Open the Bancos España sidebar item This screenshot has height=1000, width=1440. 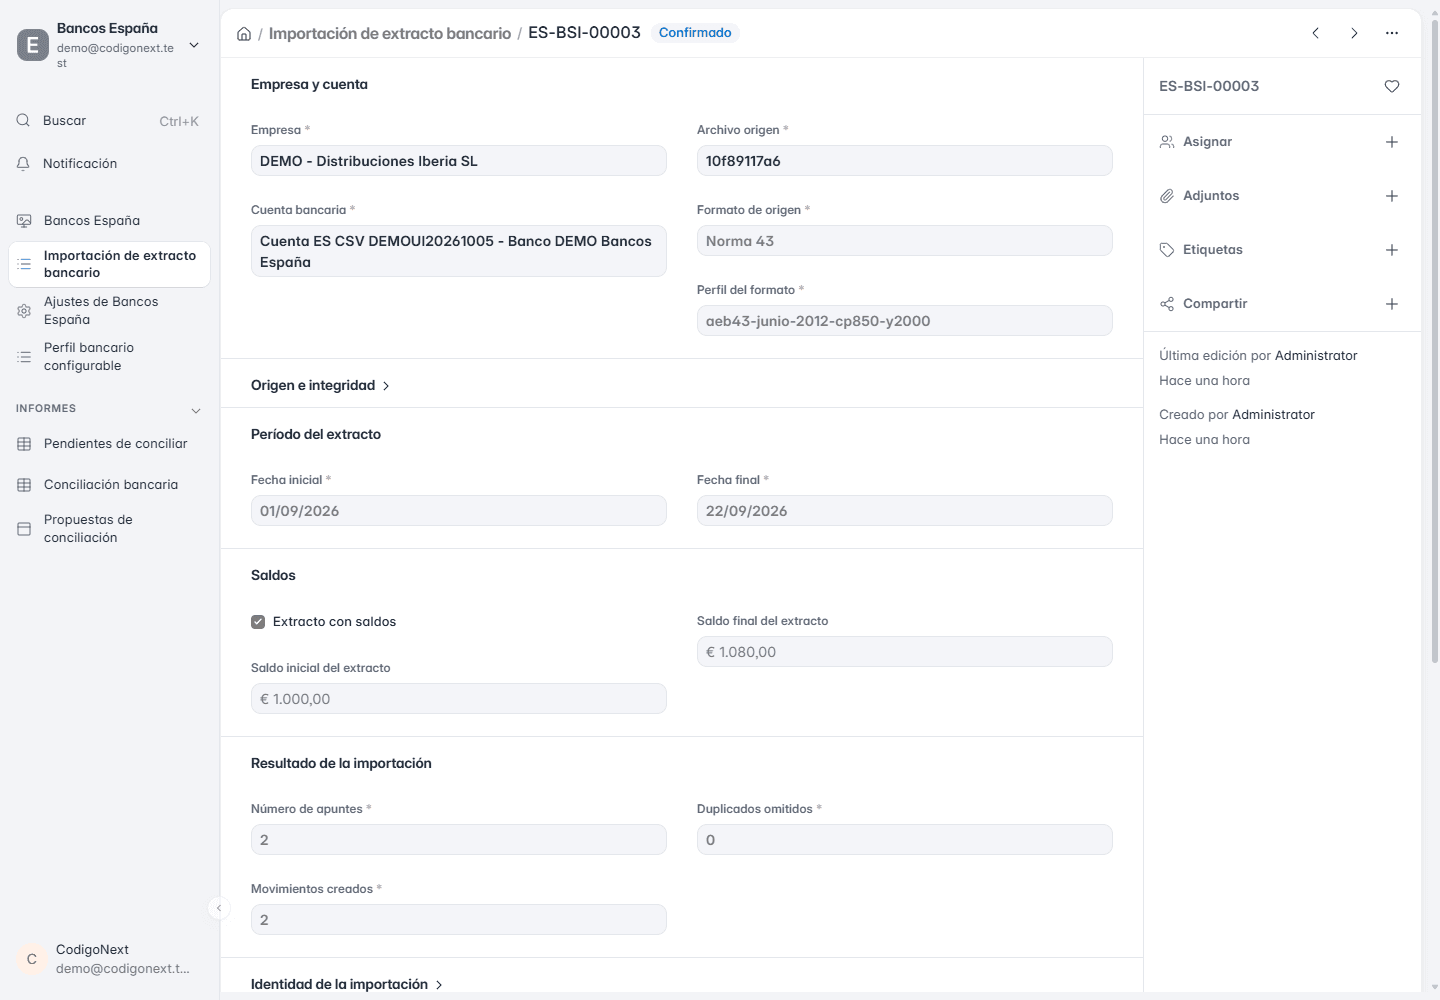coord(110,221)
